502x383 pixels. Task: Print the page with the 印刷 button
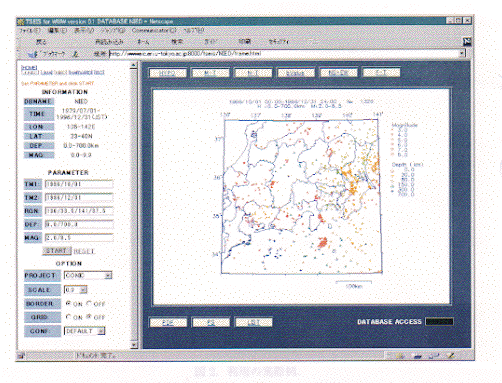click(244, 42)
